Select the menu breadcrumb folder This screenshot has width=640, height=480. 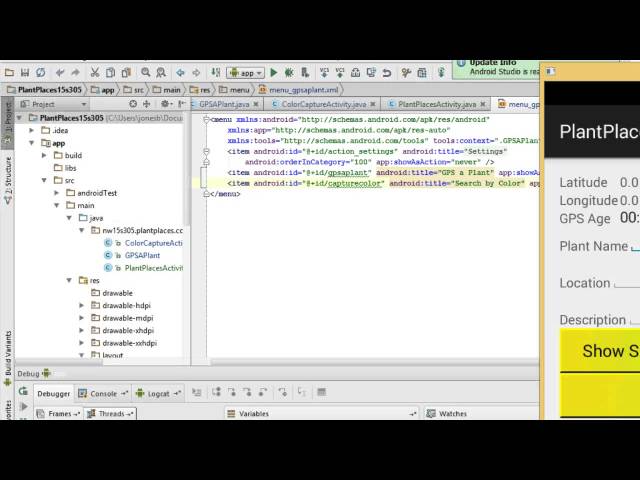tap(234, 90)
